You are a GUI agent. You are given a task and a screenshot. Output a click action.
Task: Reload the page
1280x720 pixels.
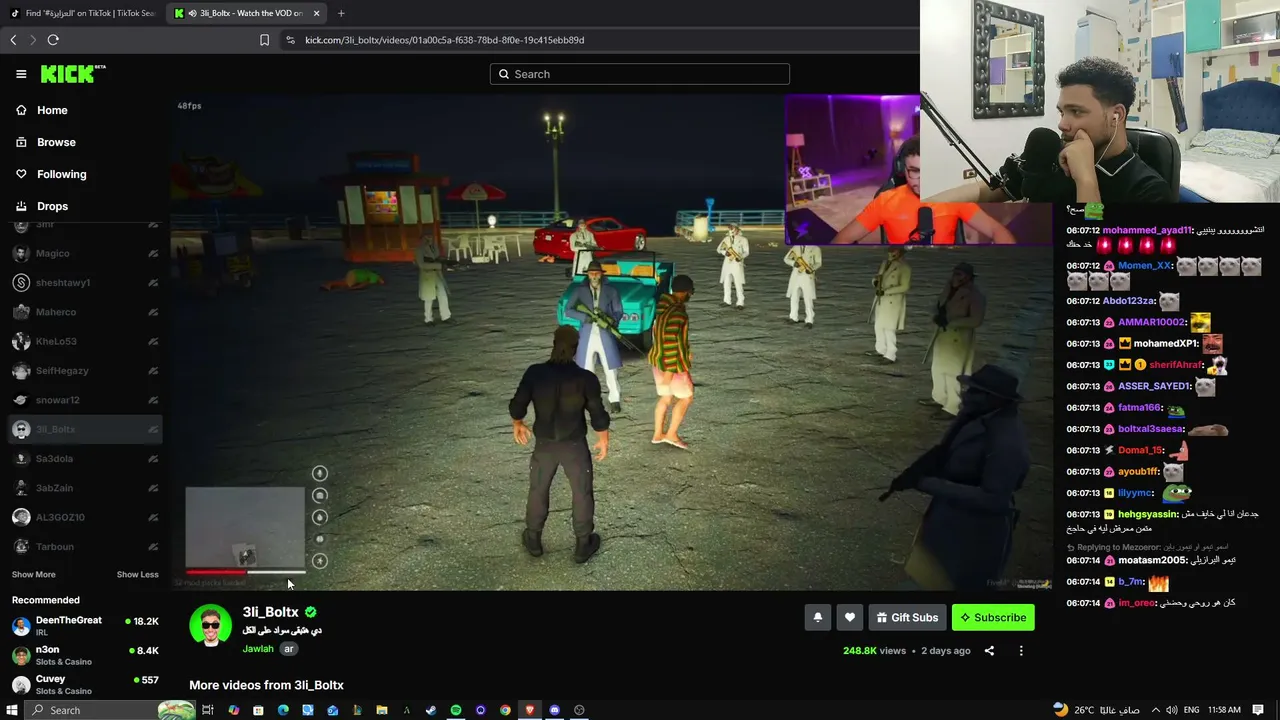(53, 40)
